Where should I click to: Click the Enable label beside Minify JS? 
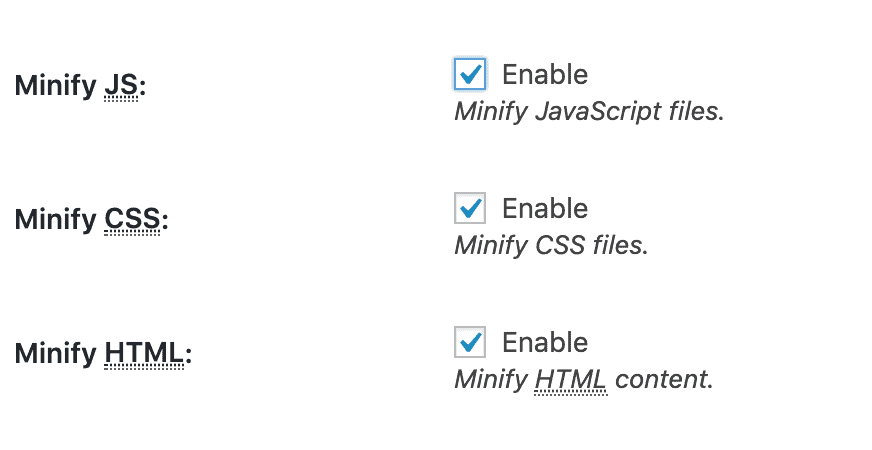tap(545, 75)
